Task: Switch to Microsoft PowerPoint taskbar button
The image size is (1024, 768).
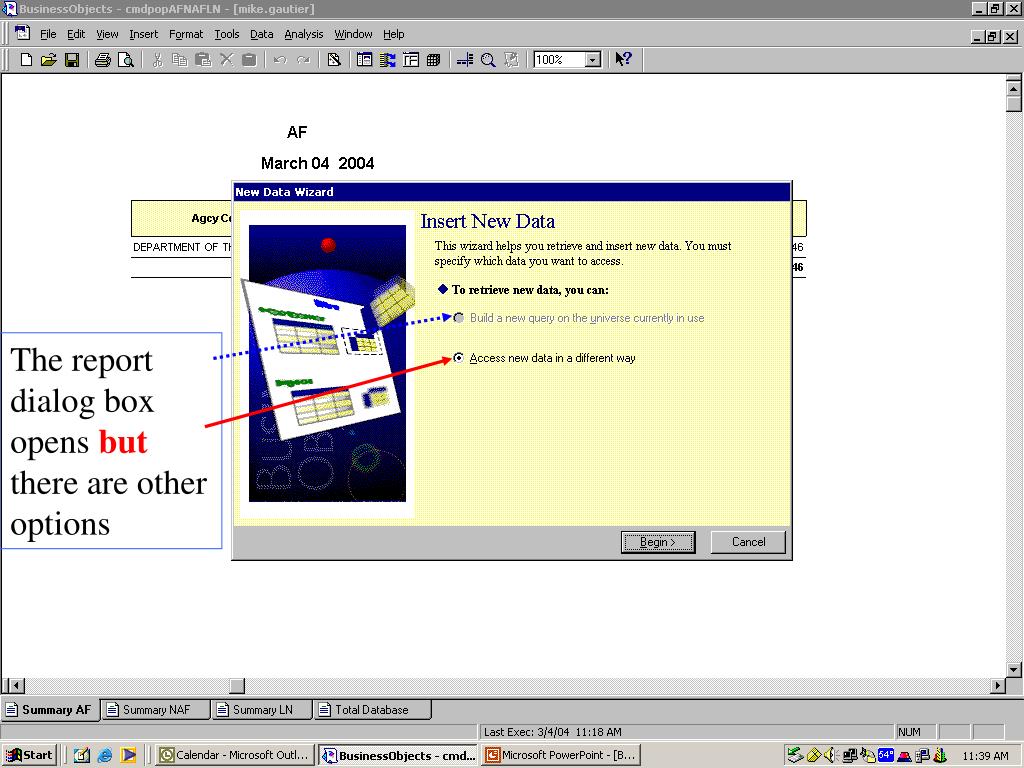Action: 561,755
